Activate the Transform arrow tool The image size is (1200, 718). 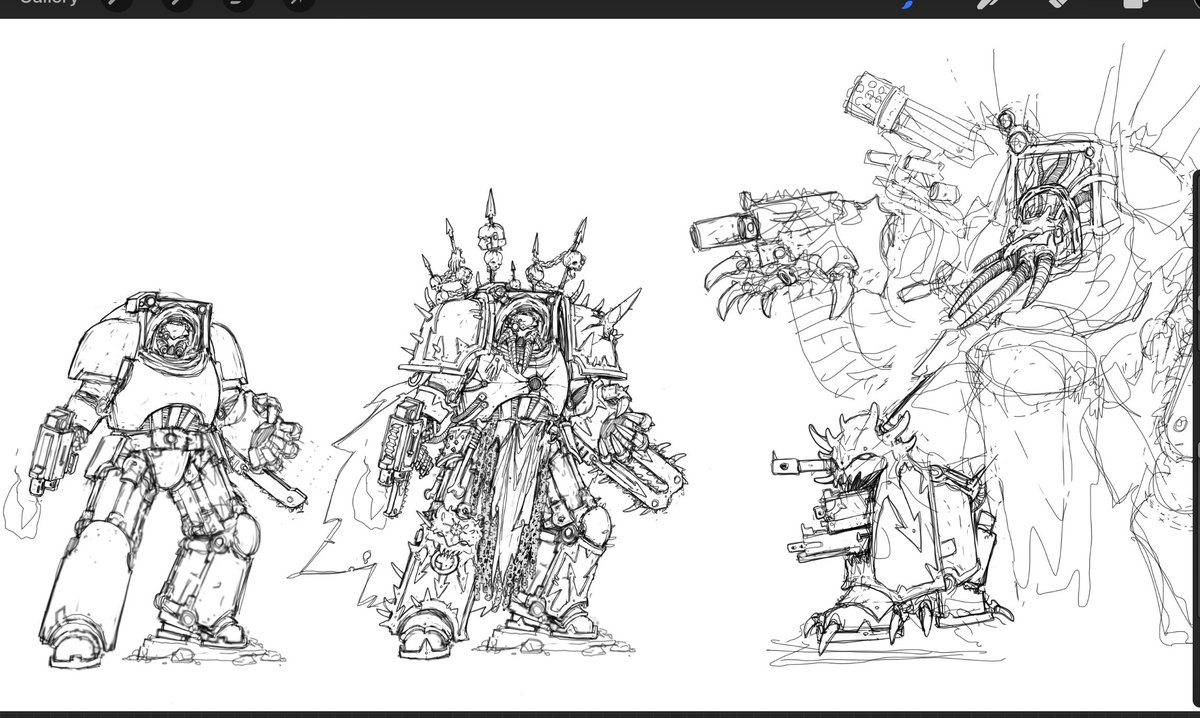pyautogui.click(x=298, y=3)
